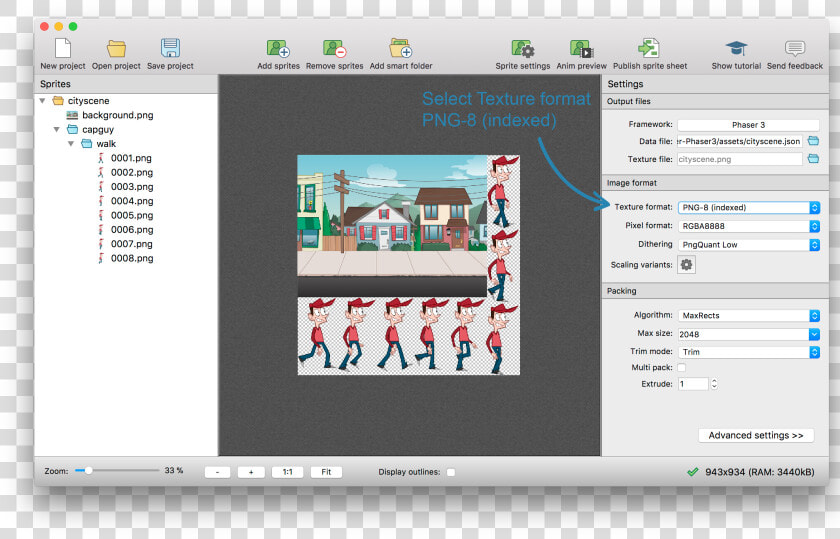840x539 pixels.
Task: Collapse the cityscene tree node
Action: click(42, 101)
